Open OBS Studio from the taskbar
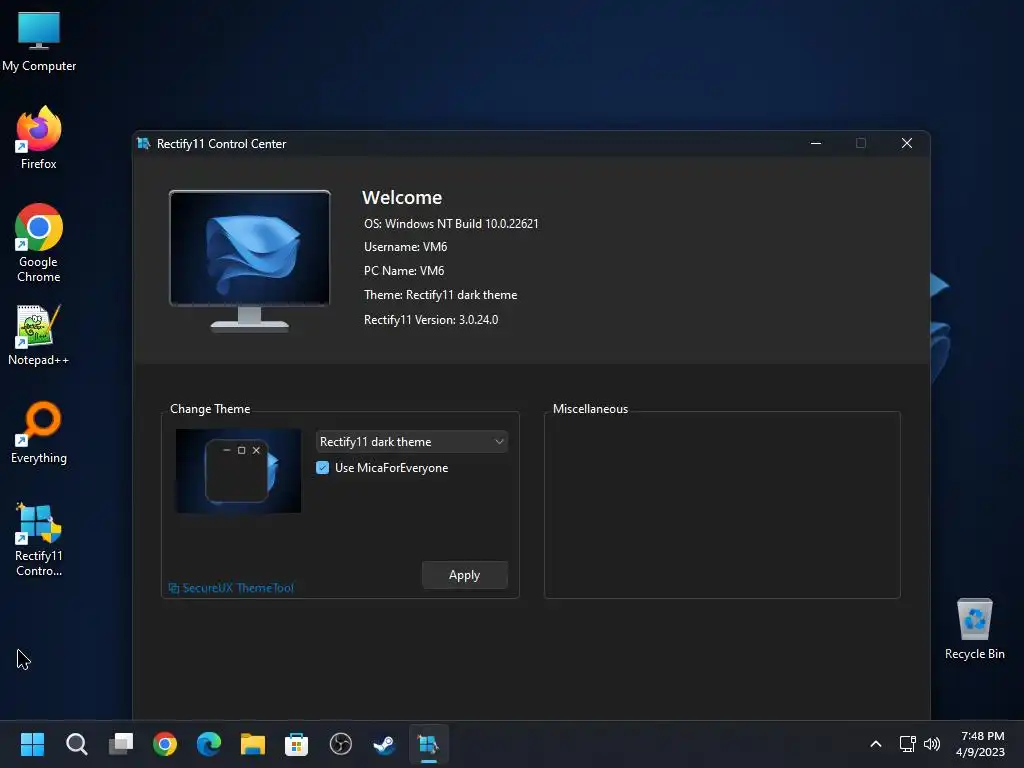Viewport: 1024px width, 768px height. tap(341, 744)
